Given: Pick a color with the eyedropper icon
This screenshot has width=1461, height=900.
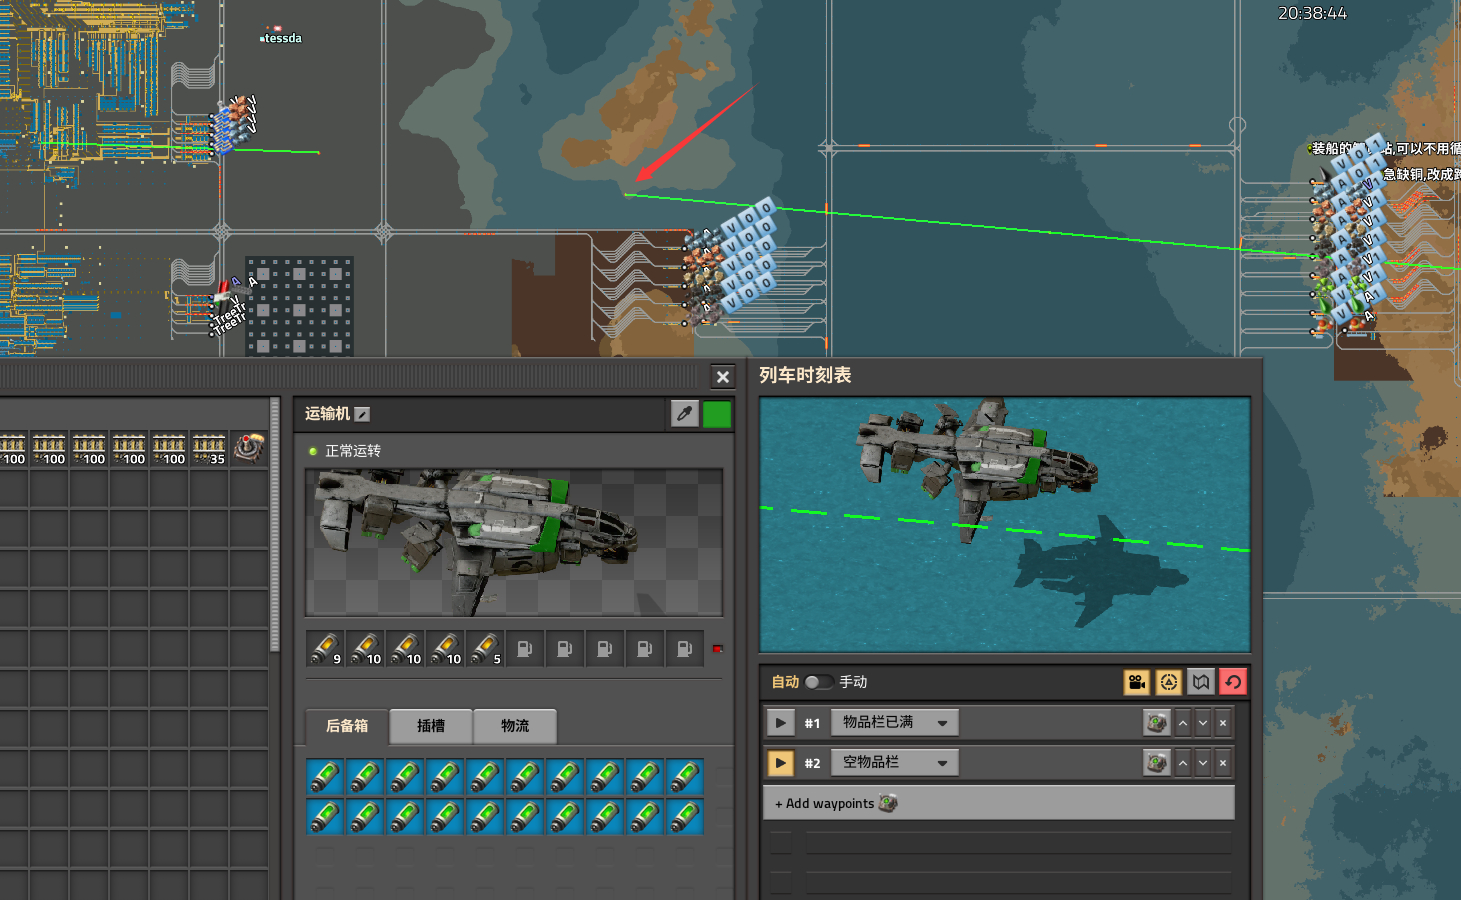Looking at the screenshot, I should (684, 414).
